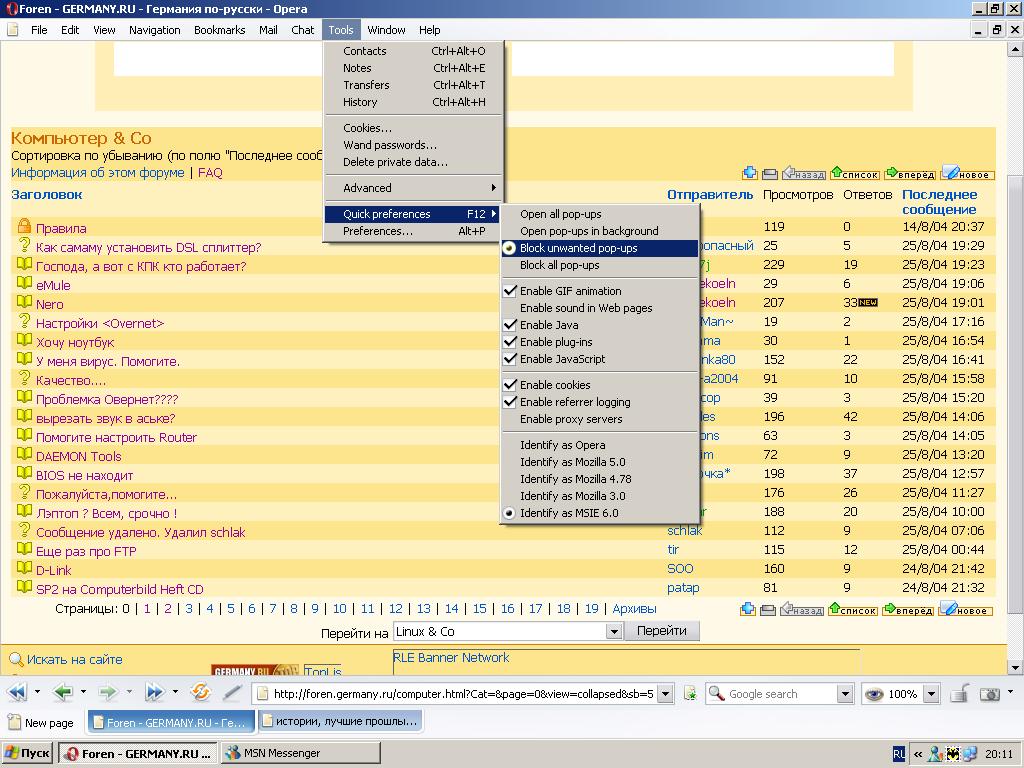Screen dimensions: 1024x768
Task: Click the 'список' button above the thread table
Action: (x=855, y=173)
